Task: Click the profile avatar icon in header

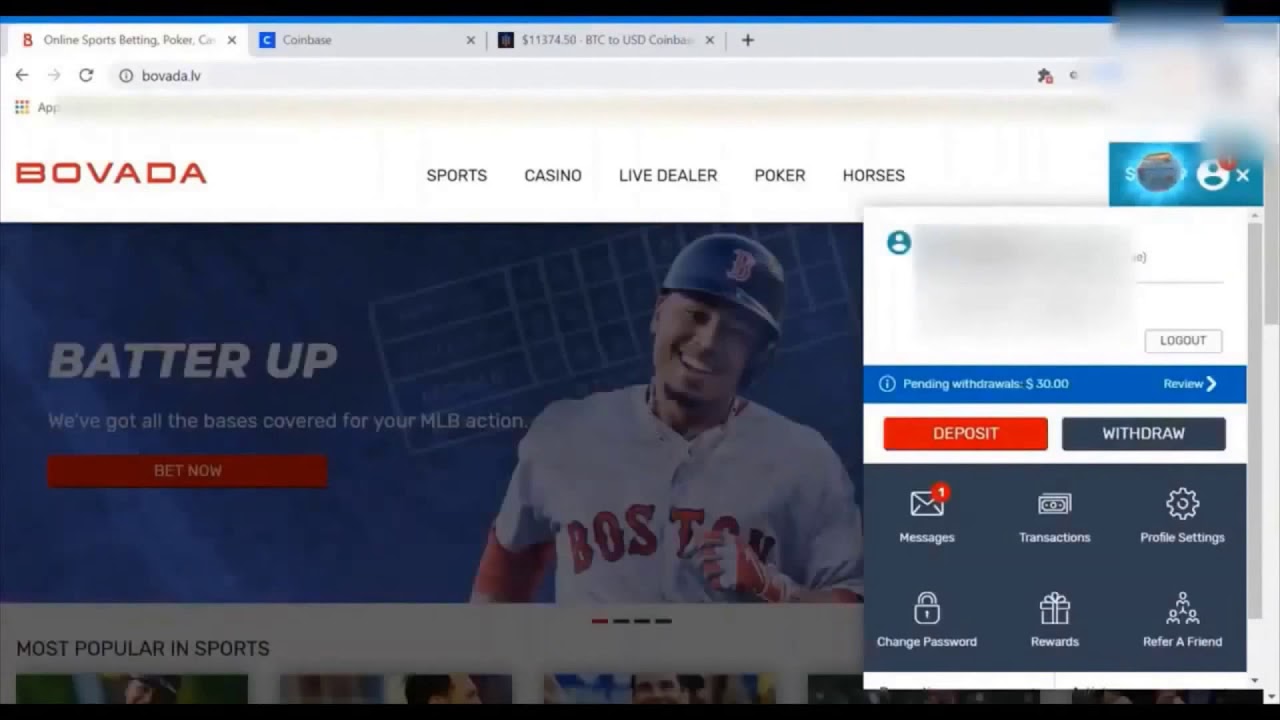Action: coord(1212,175)
